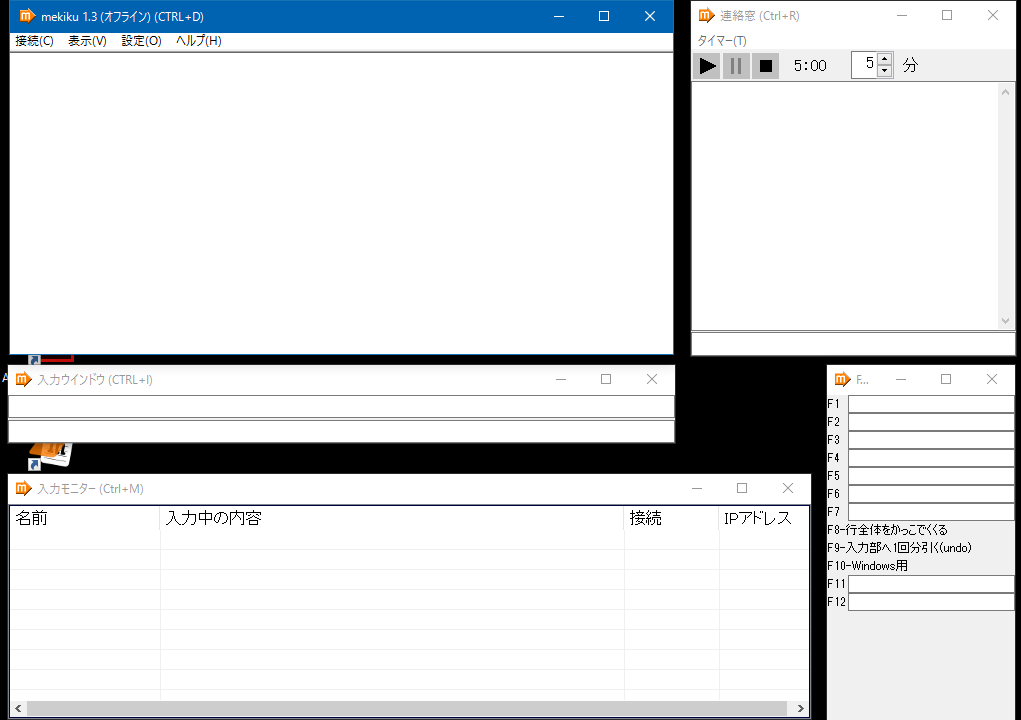The width and height of the screenshot is (1021, 720).
Task: Click the input monitor horizontal scrollbar right arrow
Action: tap(801, 708)
